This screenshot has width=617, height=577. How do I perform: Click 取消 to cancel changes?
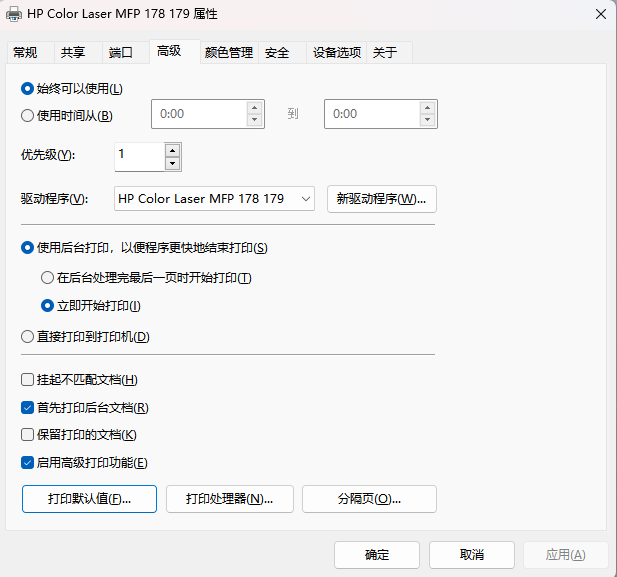(x=472, y=555)
